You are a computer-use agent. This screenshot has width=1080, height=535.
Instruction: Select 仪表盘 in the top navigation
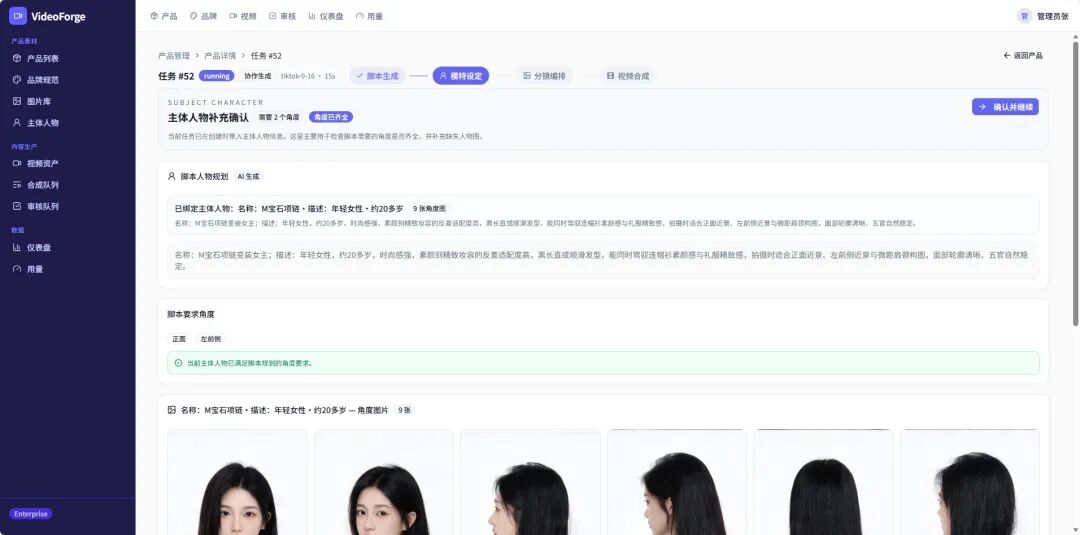pyautogui.click(x=326, y=16)
